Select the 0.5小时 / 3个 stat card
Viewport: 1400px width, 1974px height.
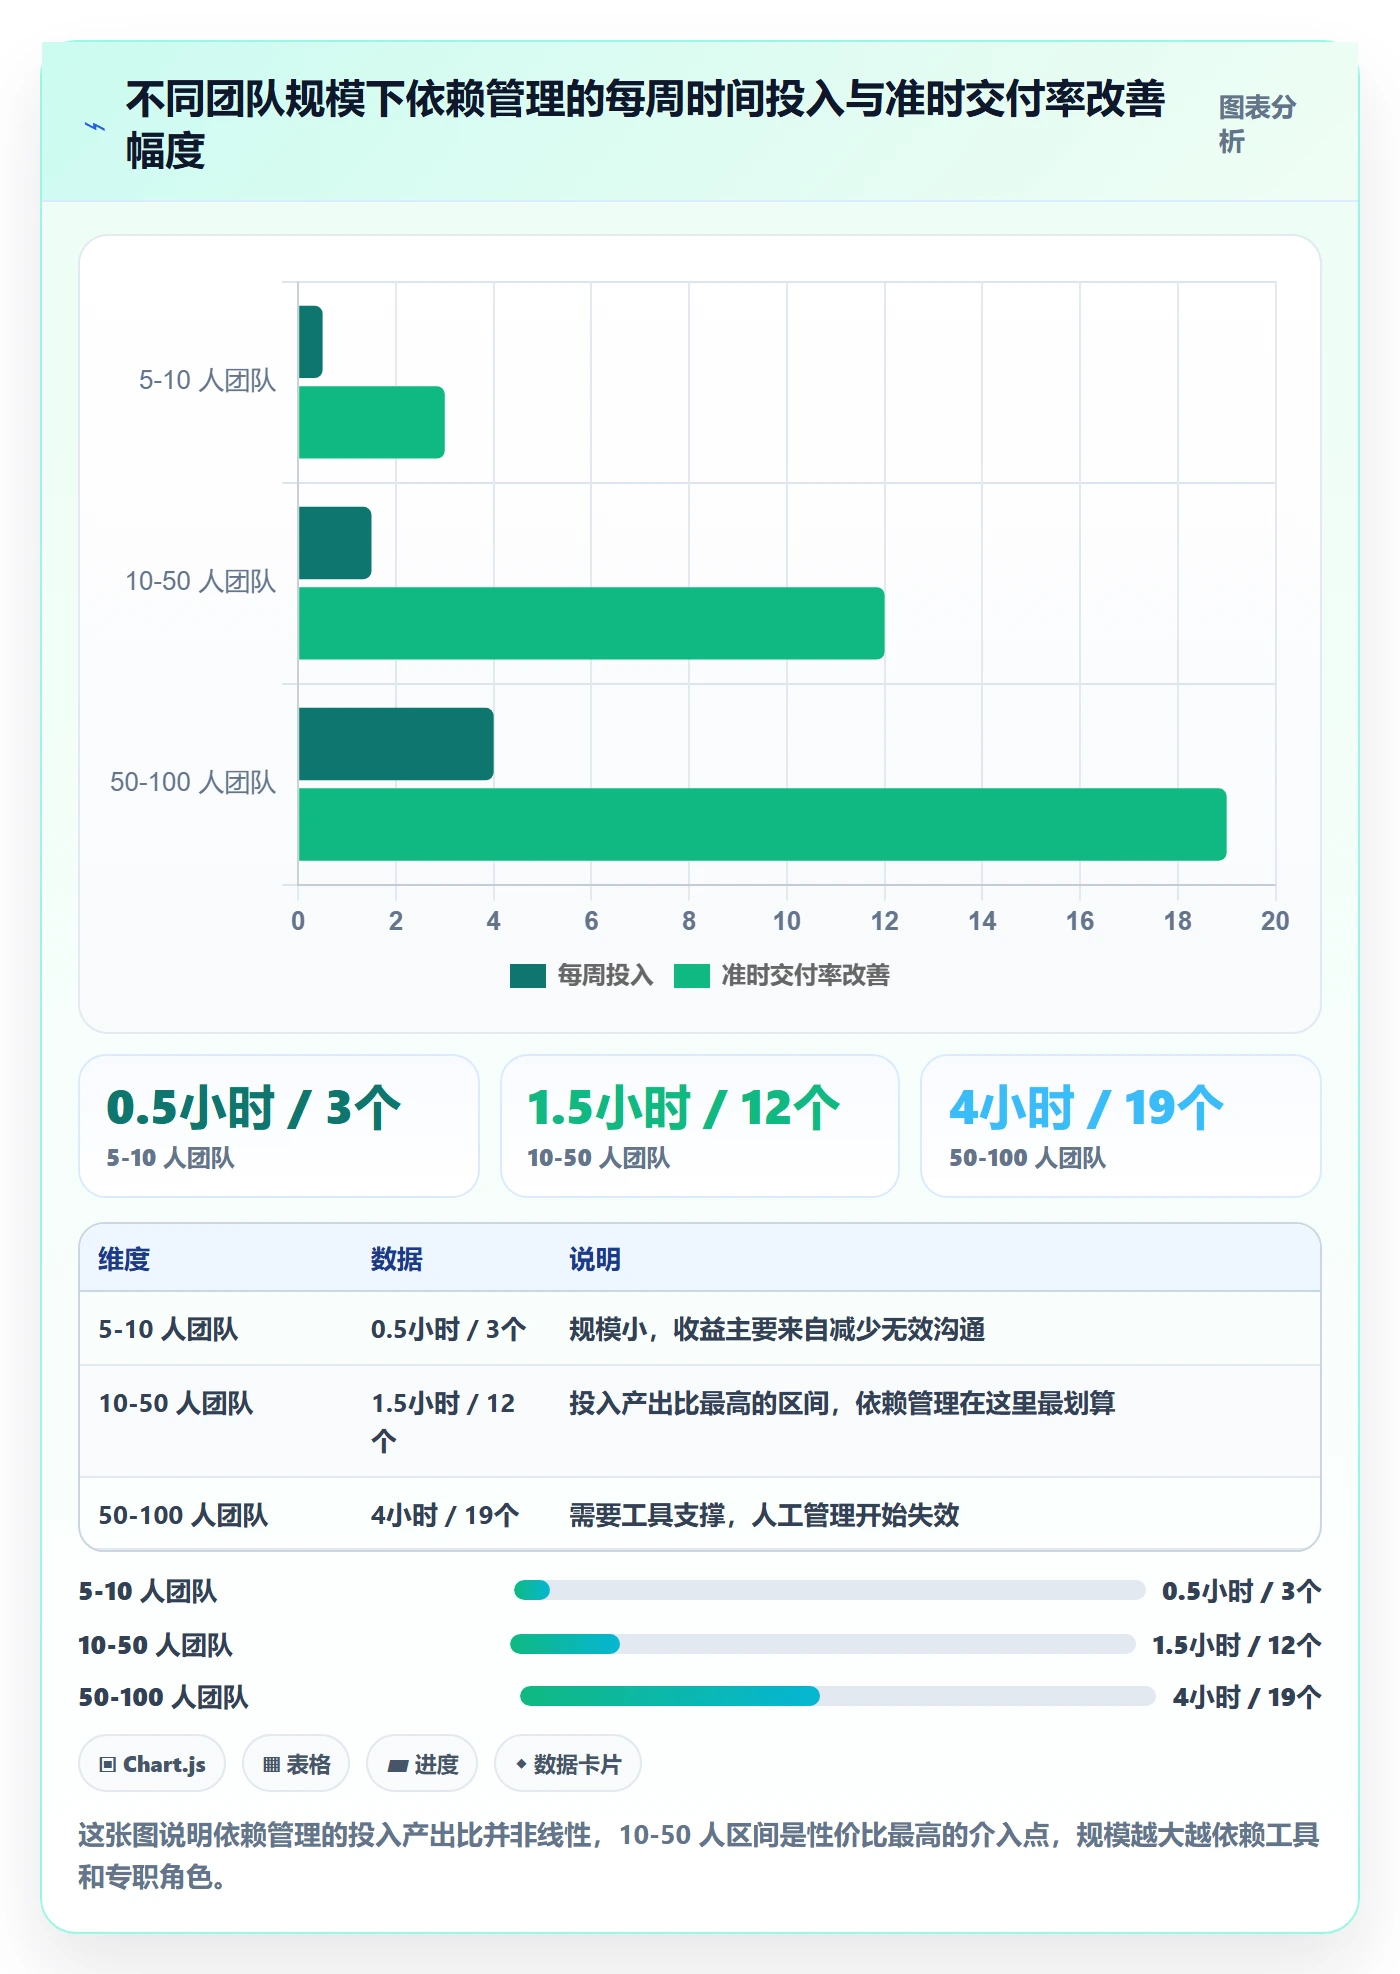[279, 1126]
